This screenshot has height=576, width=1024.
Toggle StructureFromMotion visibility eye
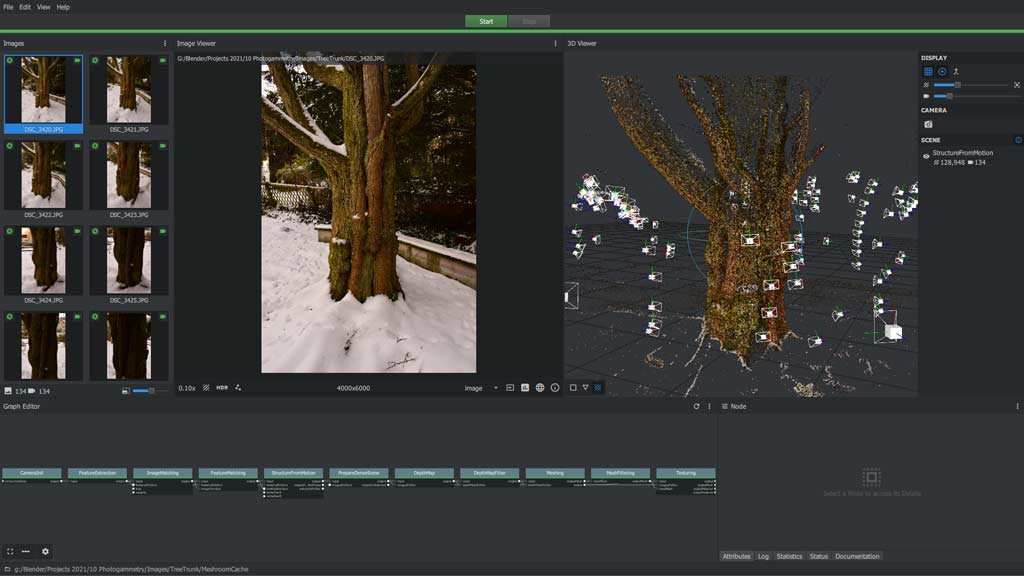coord(926,156)
